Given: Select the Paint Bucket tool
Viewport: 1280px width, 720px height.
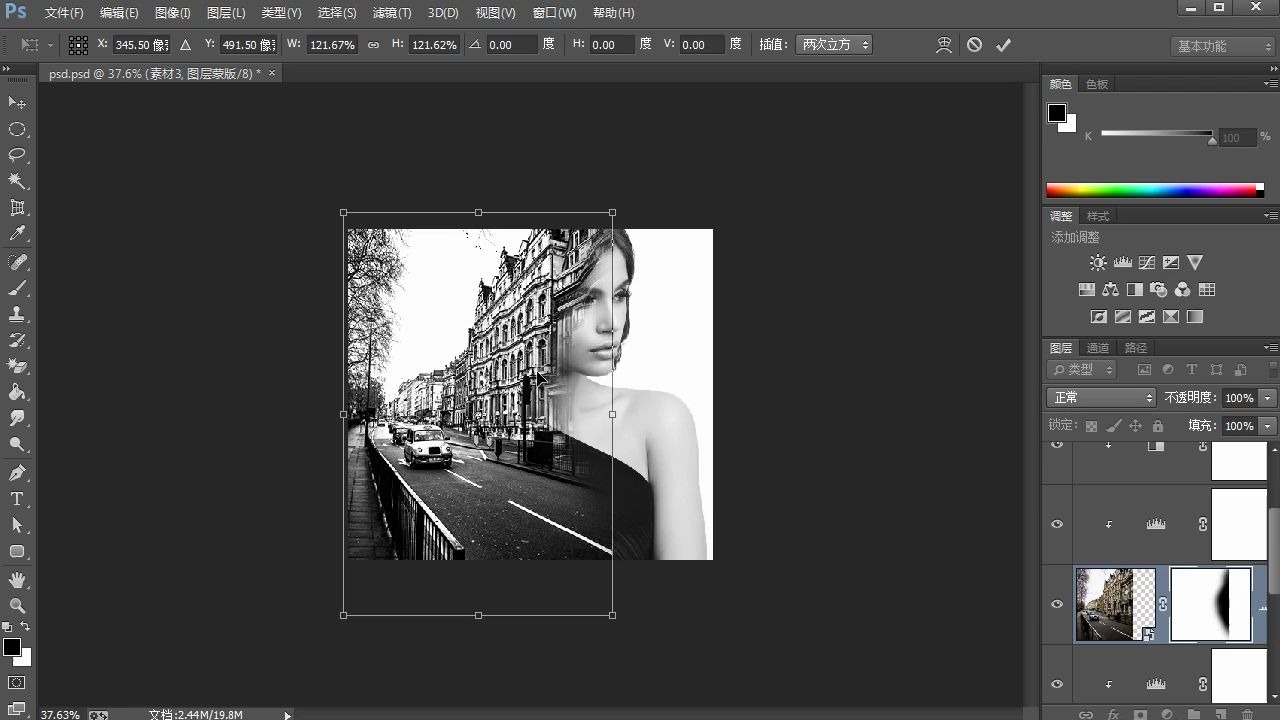Looking at the screenshot, I should point(17,392).
